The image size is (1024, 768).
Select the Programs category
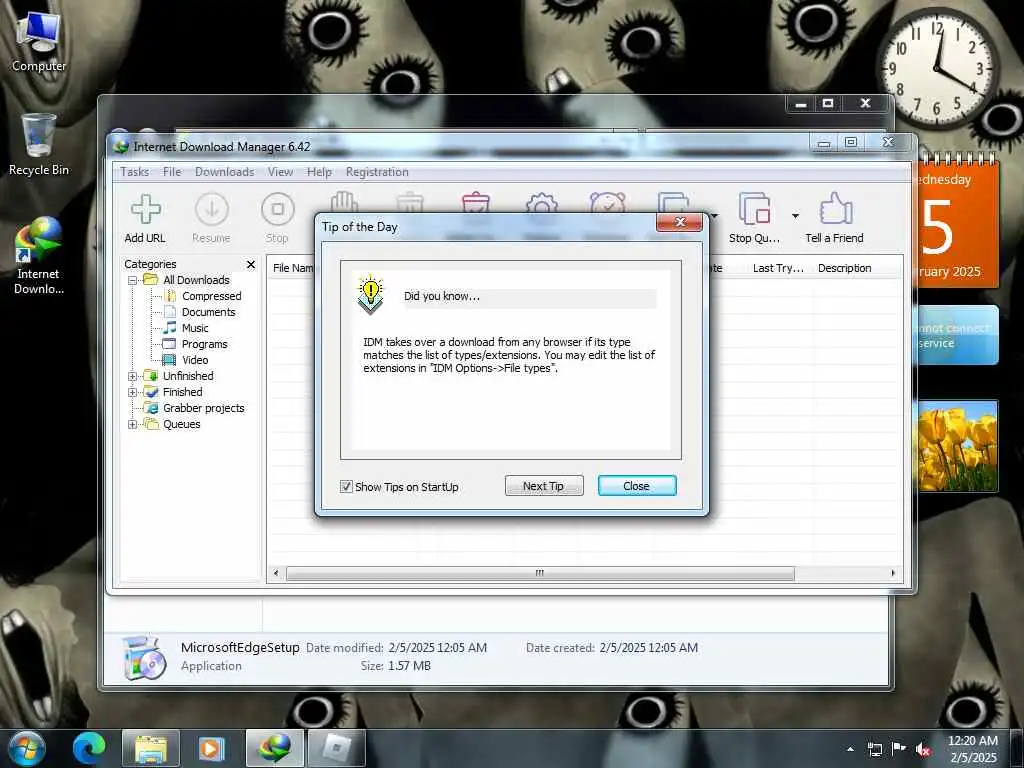(204, 344)
